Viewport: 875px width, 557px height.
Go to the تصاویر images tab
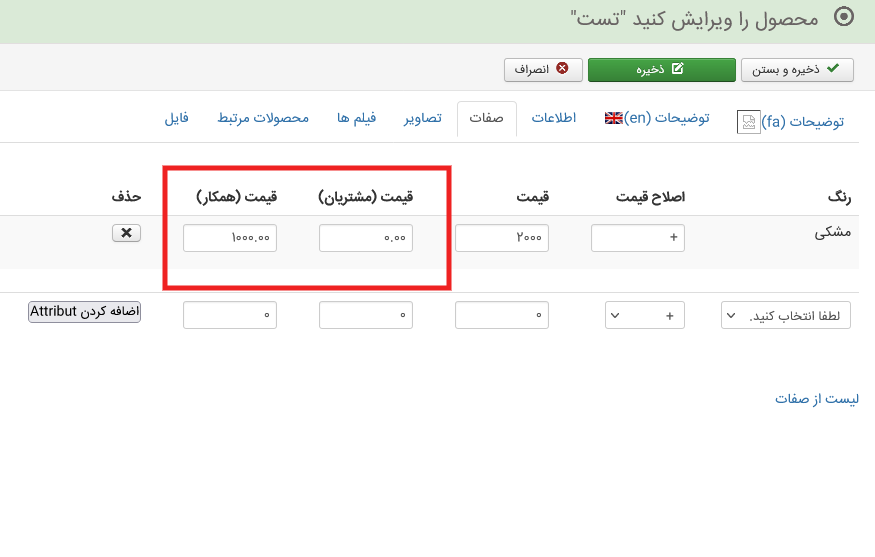[423, 118]
